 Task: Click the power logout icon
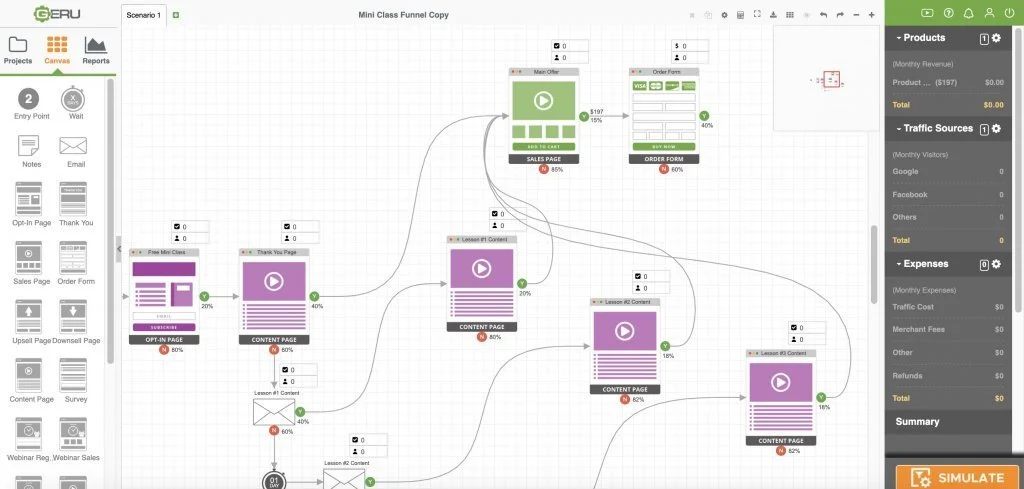tap(1010, 13)
